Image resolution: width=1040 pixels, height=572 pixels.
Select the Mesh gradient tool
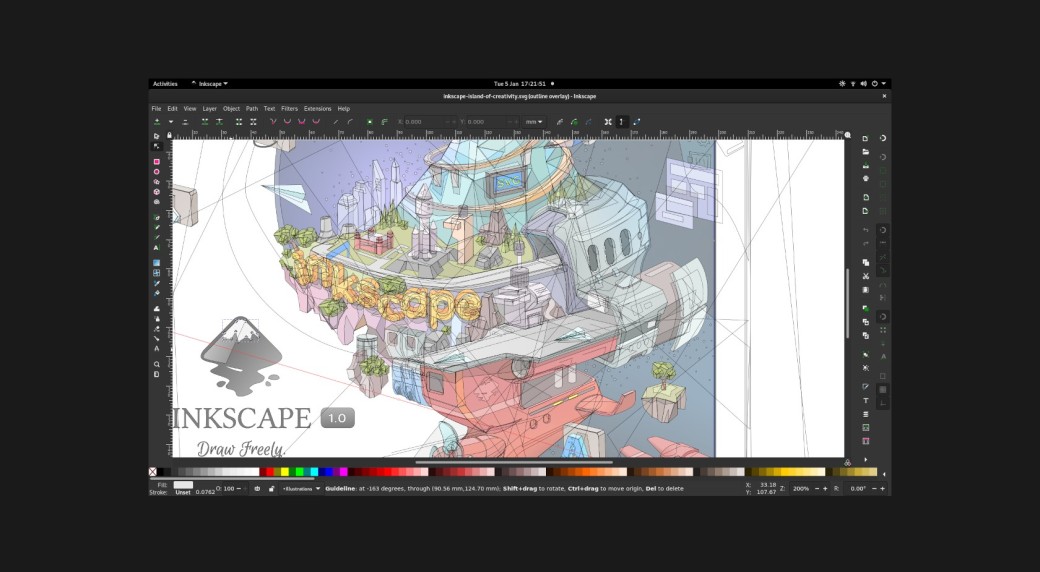[157, 273]
